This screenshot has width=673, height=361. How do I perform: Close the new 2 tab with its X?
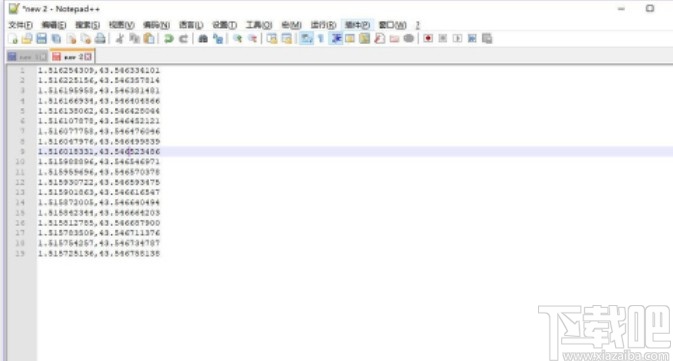coord(88,57)
